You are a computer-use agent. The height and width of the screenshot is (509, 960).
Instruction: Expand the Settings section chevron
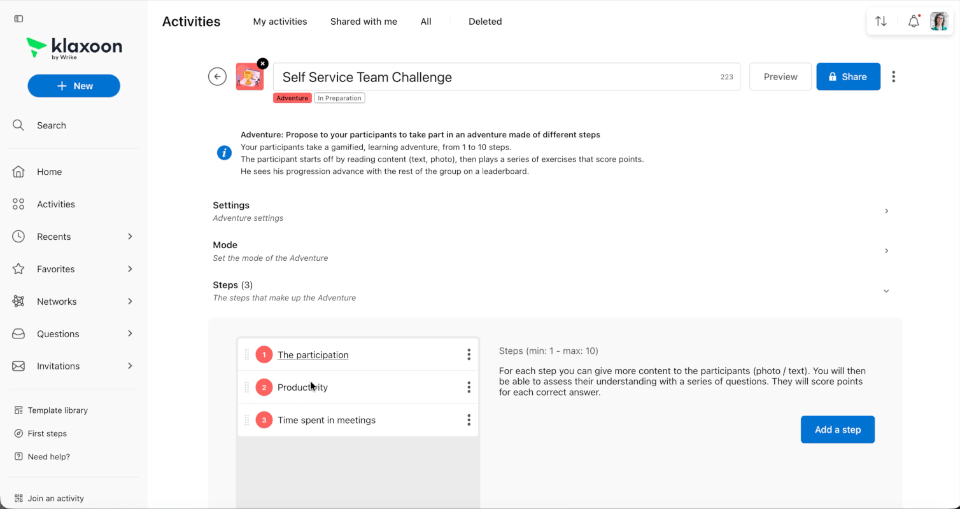[887, 211]
